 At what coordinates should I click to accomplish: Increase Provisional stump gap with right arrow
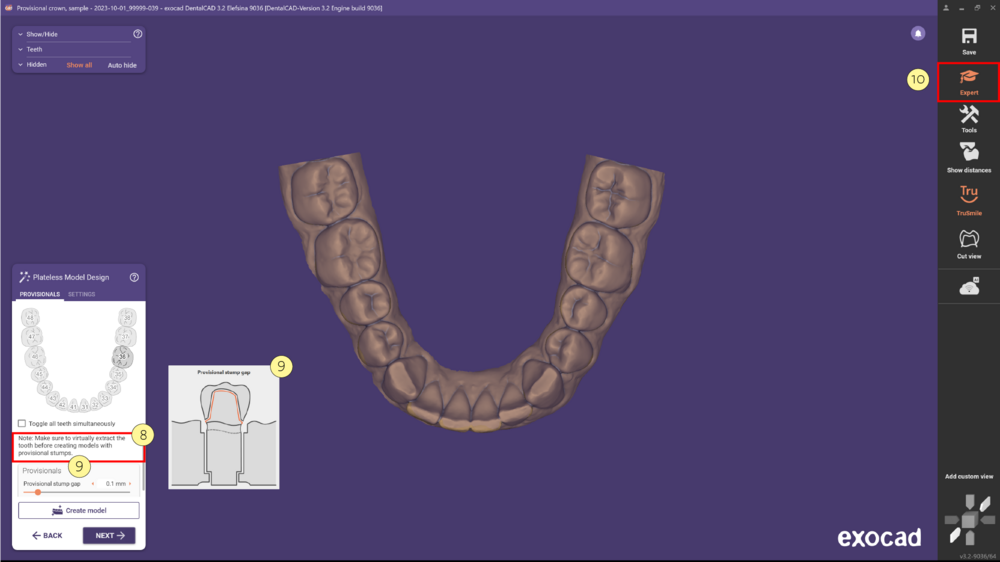point(130,484)
